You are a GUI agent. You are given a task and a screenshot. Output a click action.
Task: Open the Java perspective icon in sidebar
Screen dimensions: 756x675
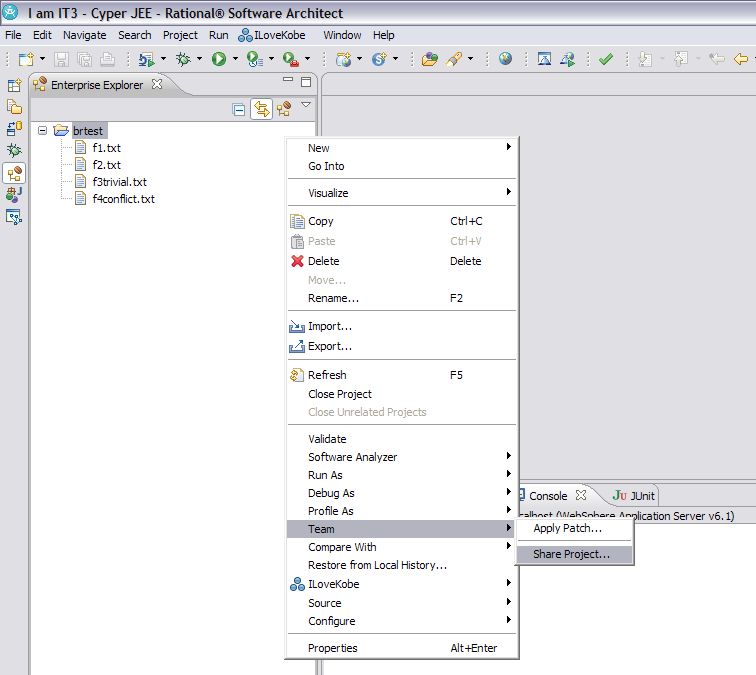tap(14, 194)
